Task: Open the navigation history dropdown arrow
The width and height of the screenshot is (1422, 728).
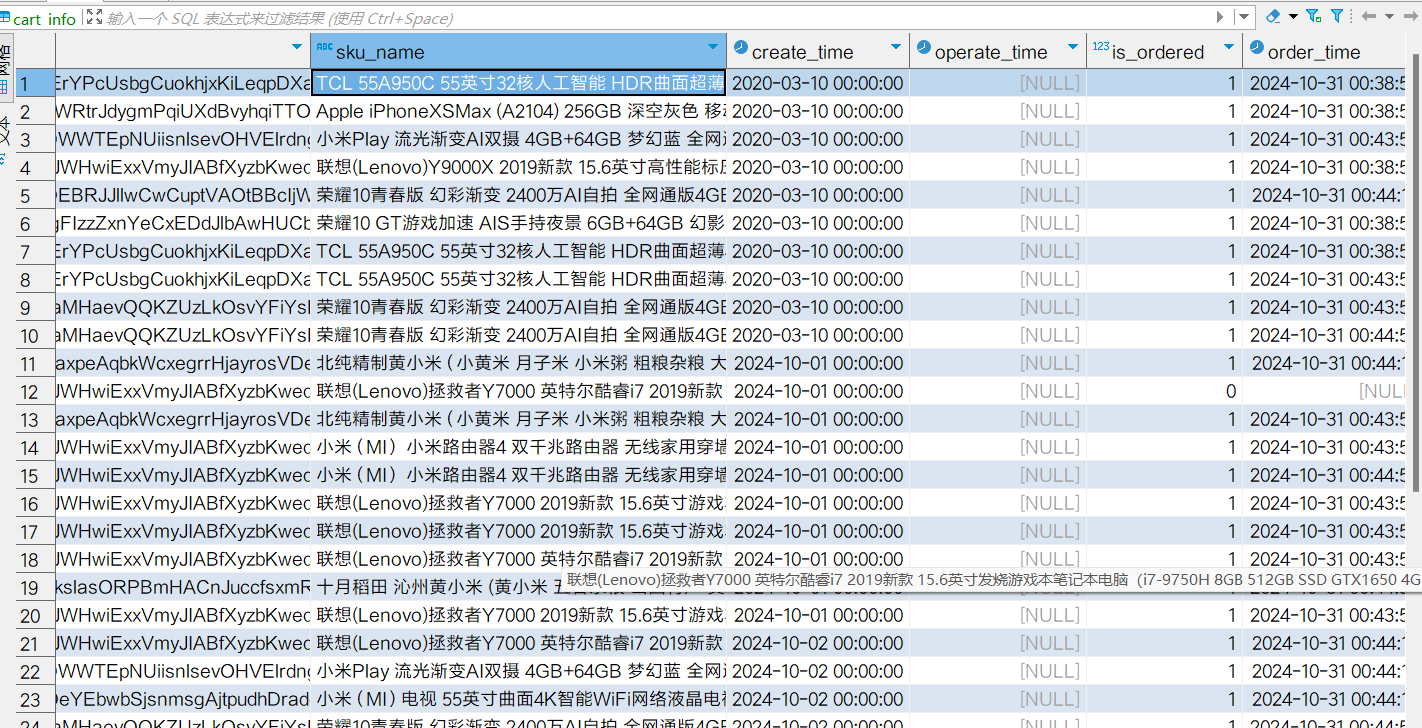Action: [x=1387, y=17]
